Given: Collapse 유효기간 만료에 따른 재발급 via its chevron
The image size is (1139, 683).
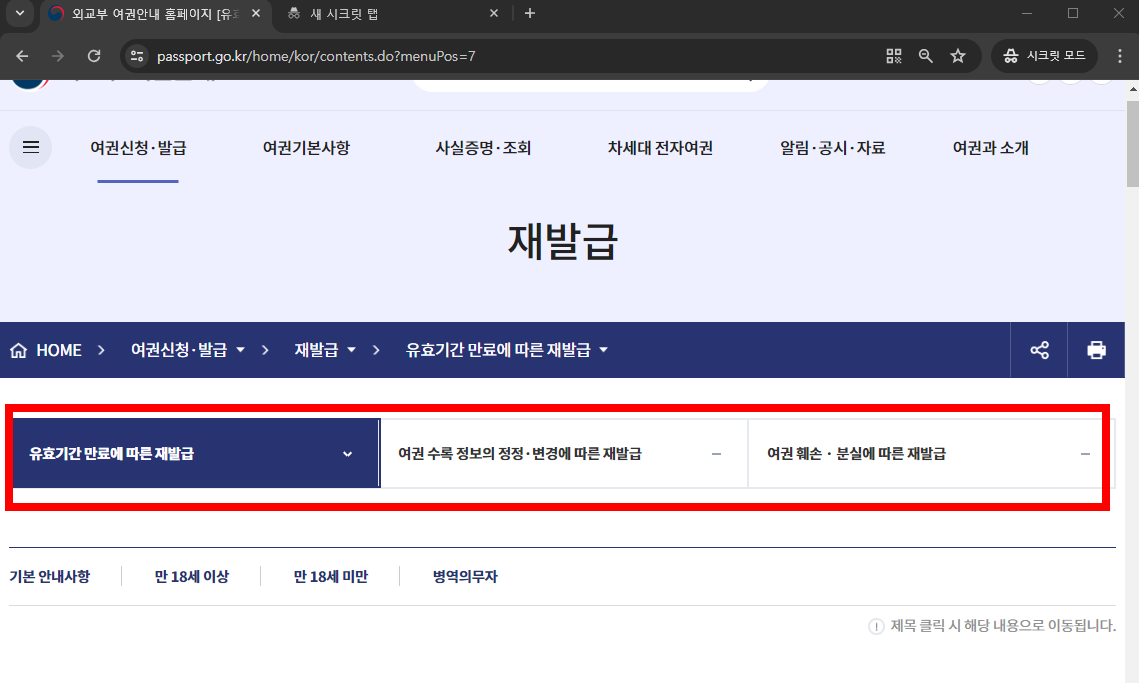Looking at the screenshot, I should pyautogui.click(x=348, y=453).
